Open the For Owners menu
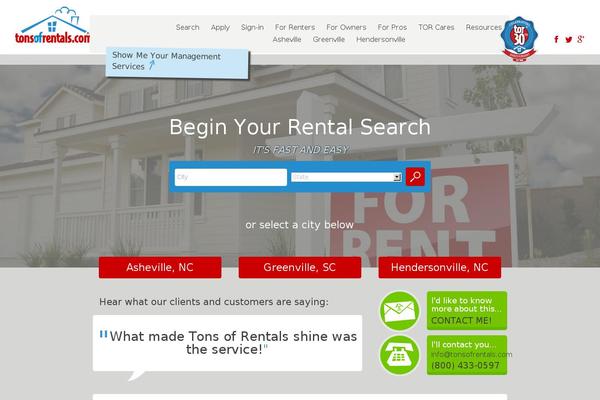600x400 pixels. click(x=346, y=27)
